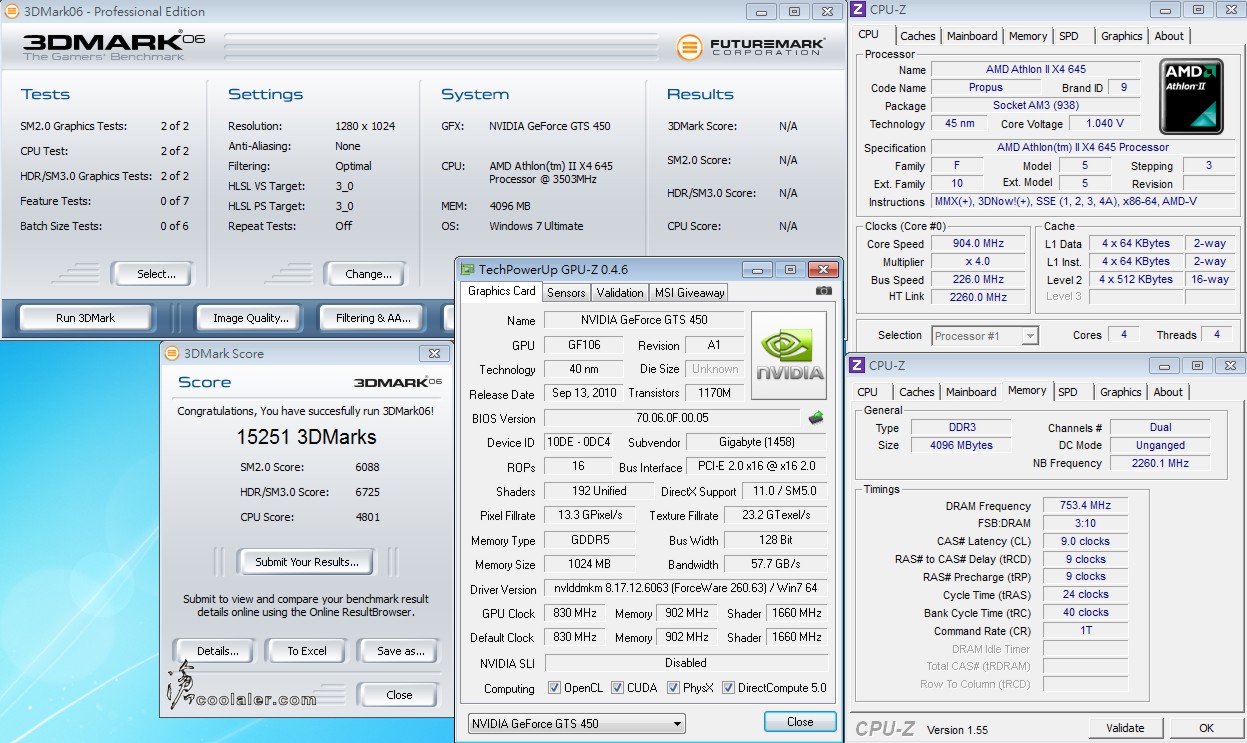Click the Package value Socket AM3 (938)
The height and width of the screenshot is (743, 1247).
click(1035, 105)
